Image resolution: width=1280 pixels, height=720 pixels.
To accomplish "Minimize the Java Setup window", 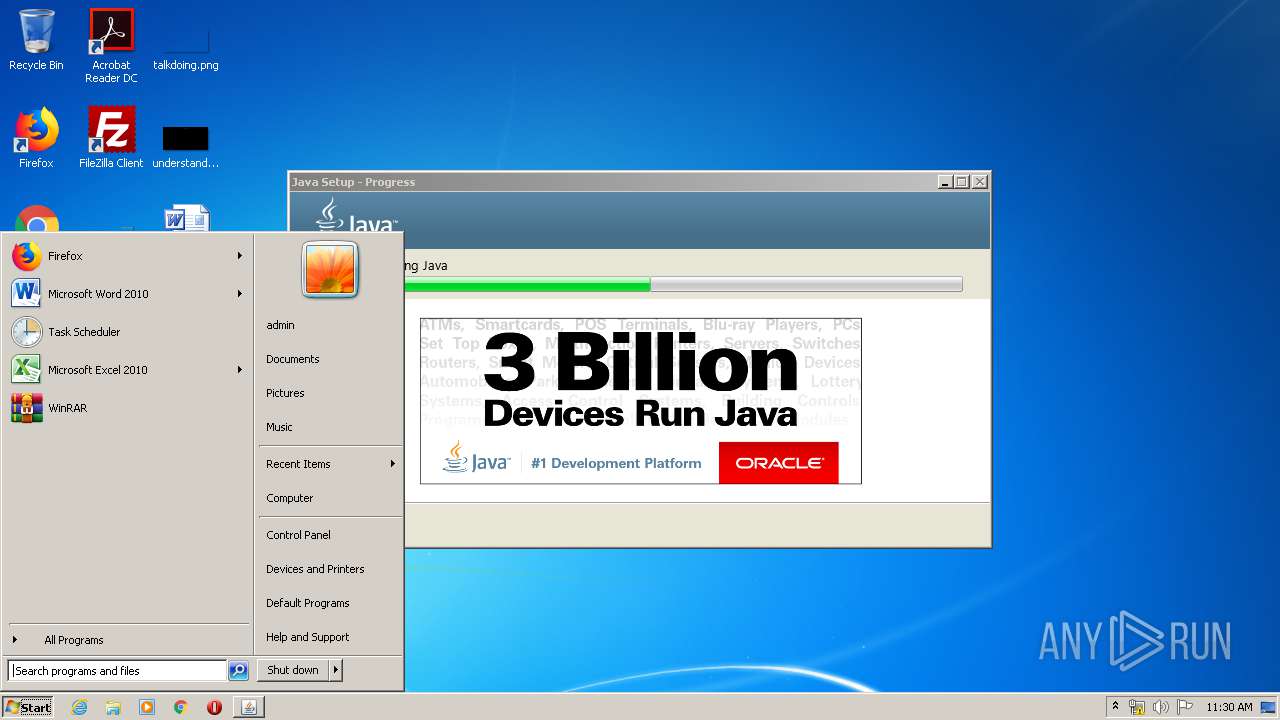I will pyautogui.click(x=945, y=182).
